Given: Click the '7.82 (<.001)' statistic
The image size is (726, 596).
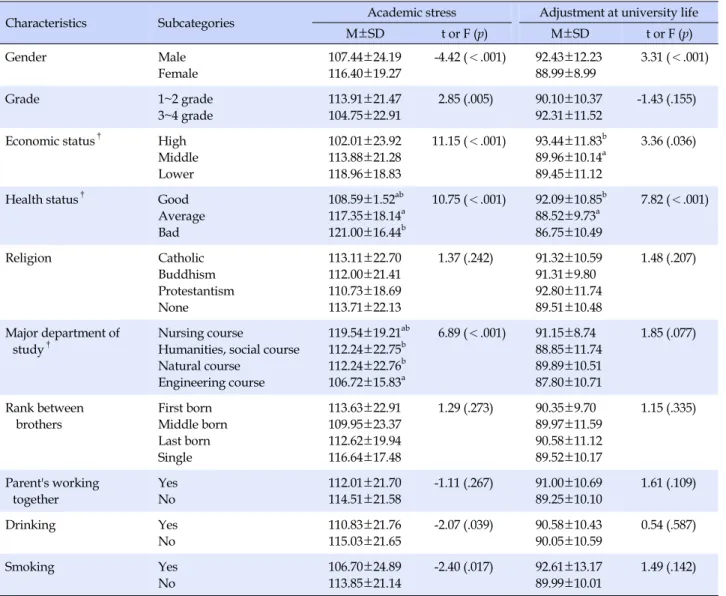Looking at the screenshot, I should click(675, 200).
